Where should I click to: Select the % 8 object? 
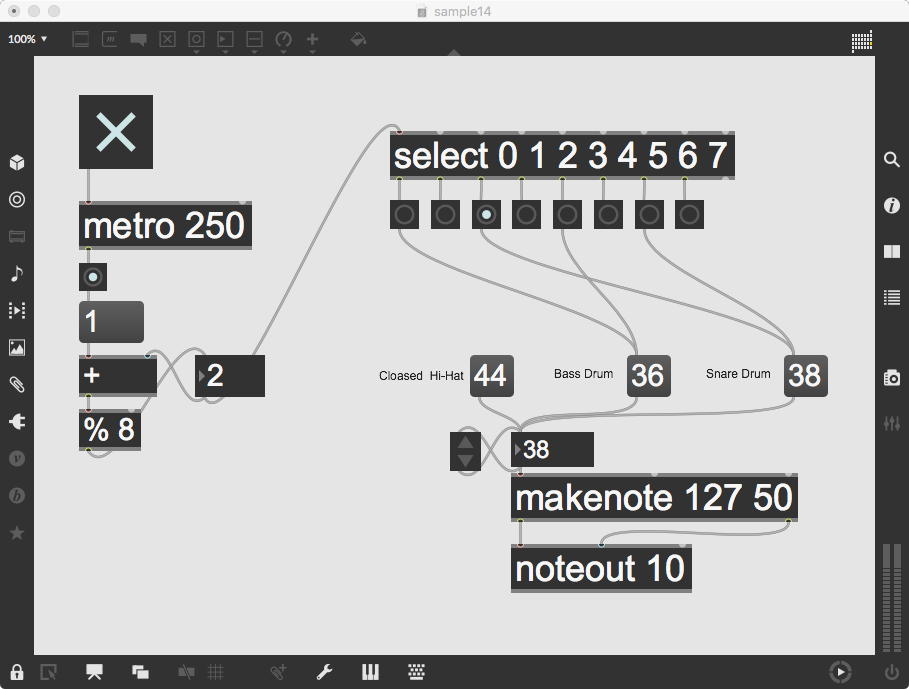click(x=110, y=429)
